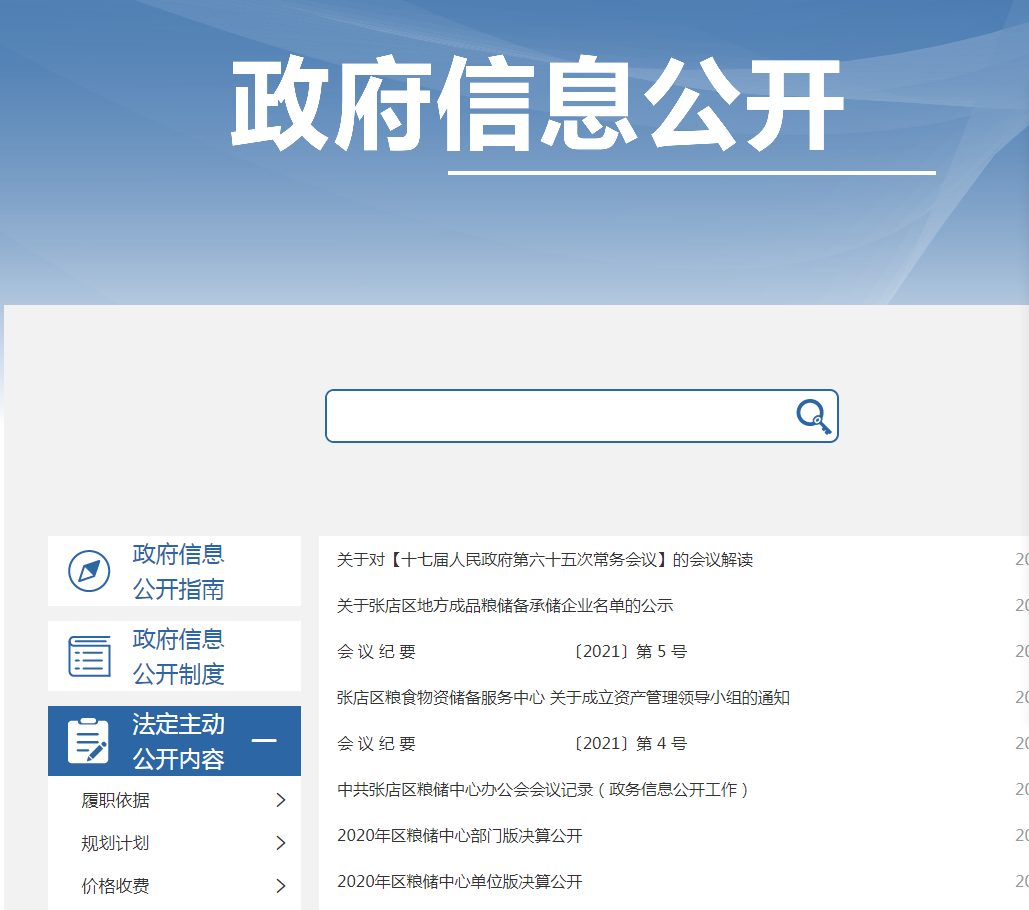The image size is (1029, 910).
Task: Collapse 法定主动公开内容 using the minus icon
Action: [x=264, y=741]
